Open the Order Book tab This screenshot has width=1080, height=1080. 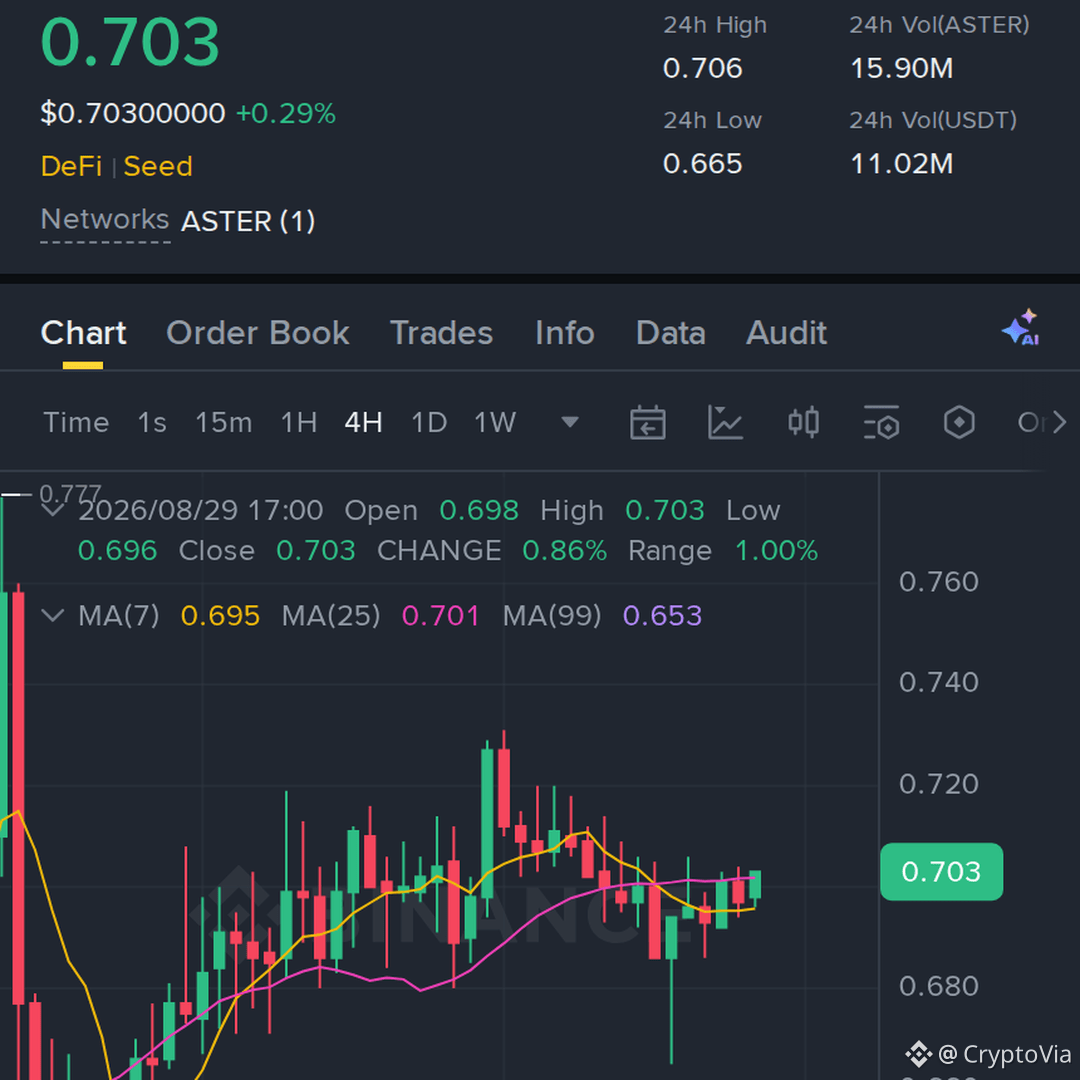258,333
